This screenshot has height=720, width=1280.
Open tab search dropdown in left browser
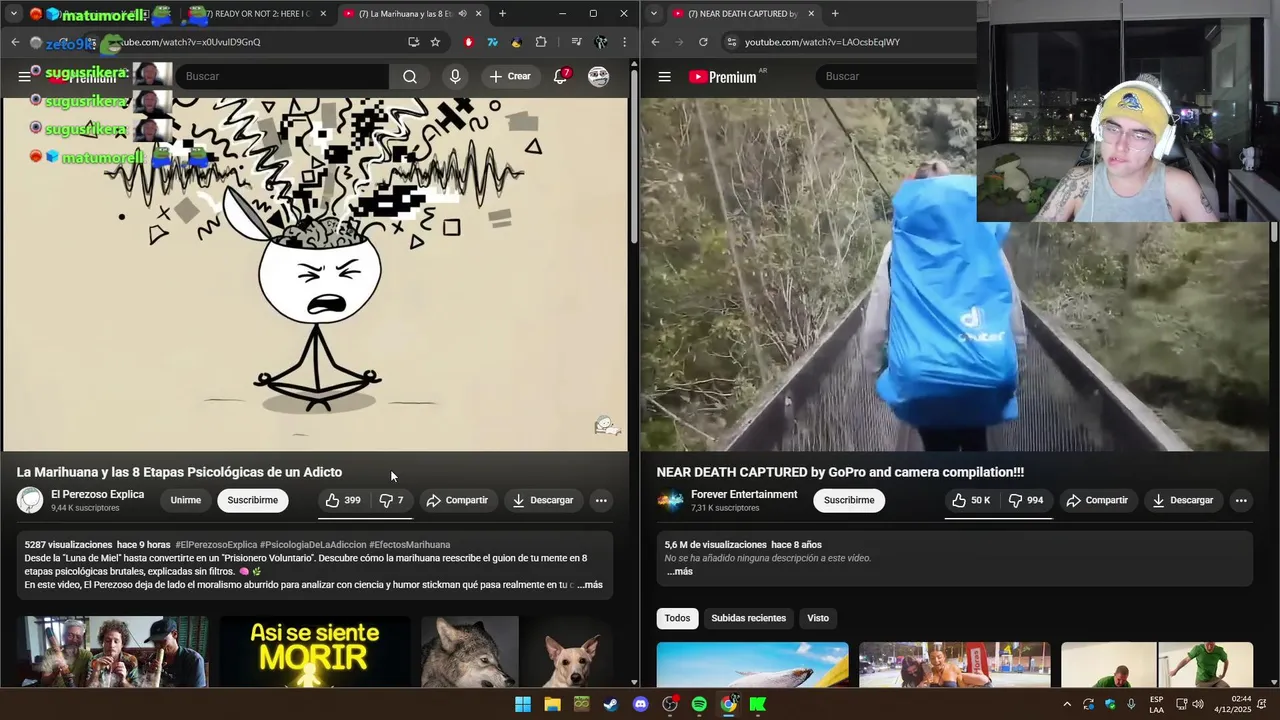[13, 14]
